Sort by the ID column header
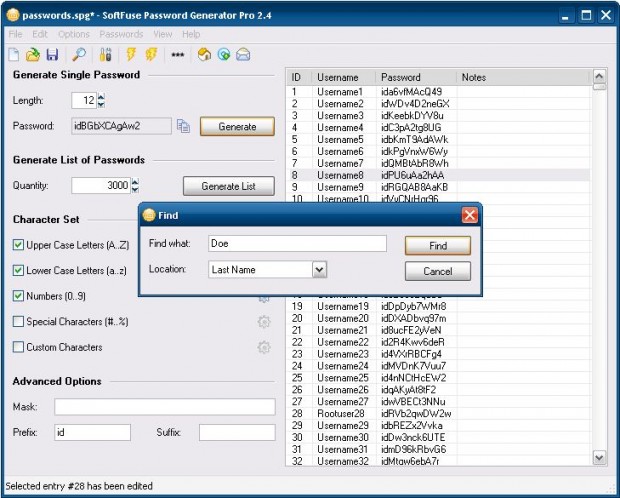 click(300, 78)
